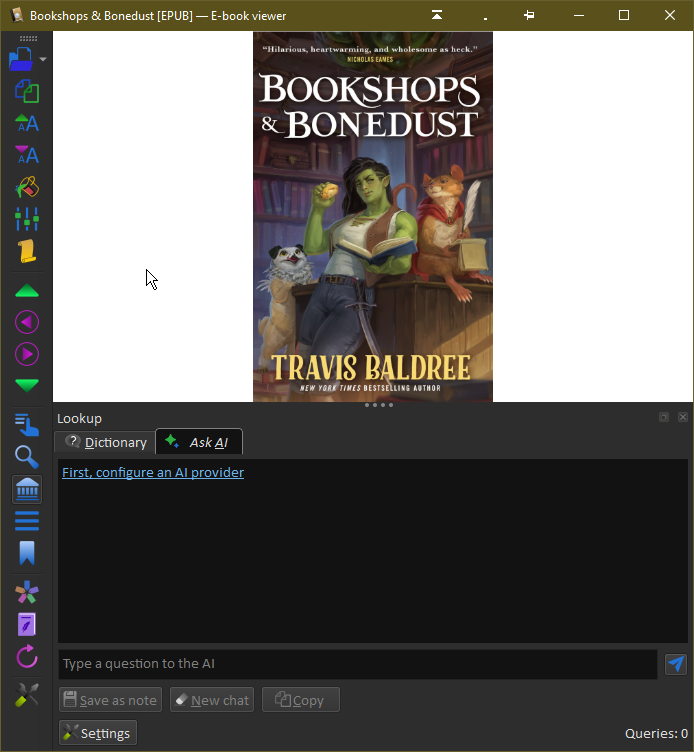Click the Save as note button

pyautogui.click(x=110, y=700)
